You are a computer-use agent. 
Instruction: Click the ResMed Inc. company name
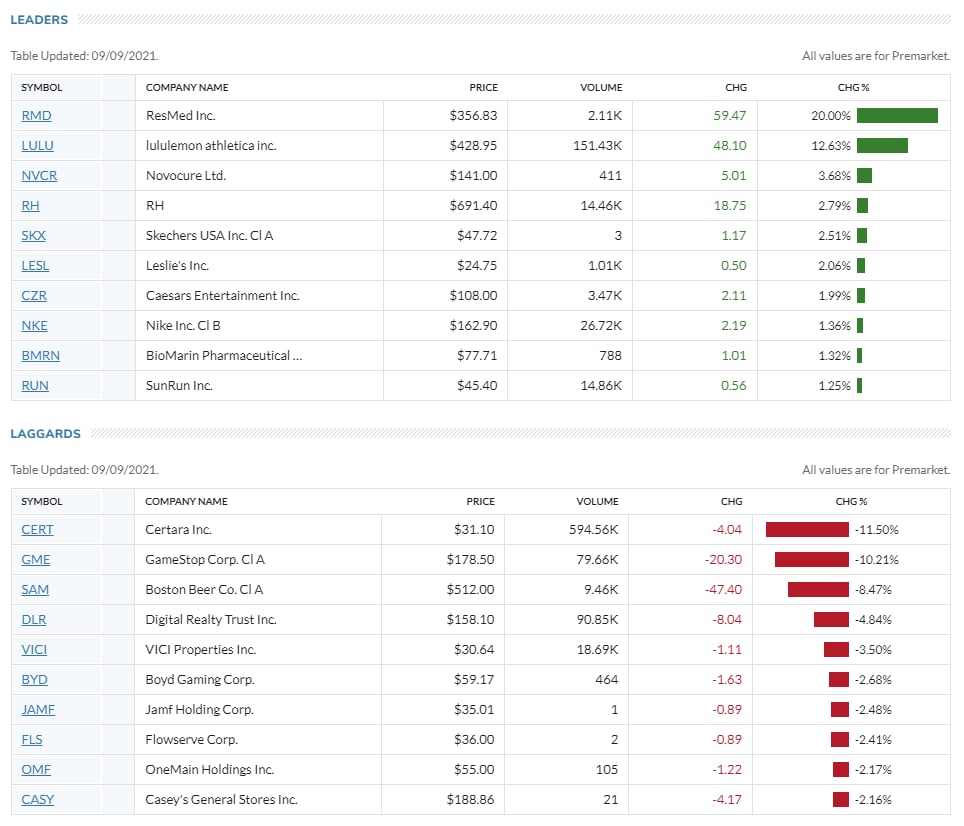(x=181, y=116)
